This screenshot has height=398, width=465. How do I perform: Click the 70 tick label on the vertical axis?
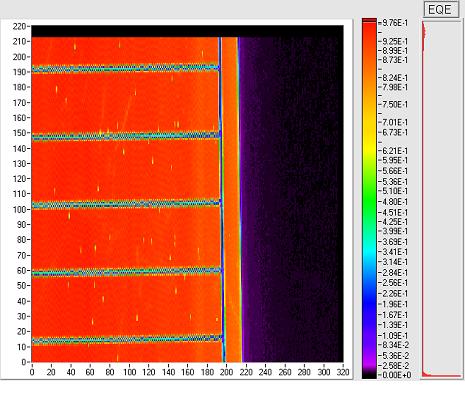click(x=22, y=255)
